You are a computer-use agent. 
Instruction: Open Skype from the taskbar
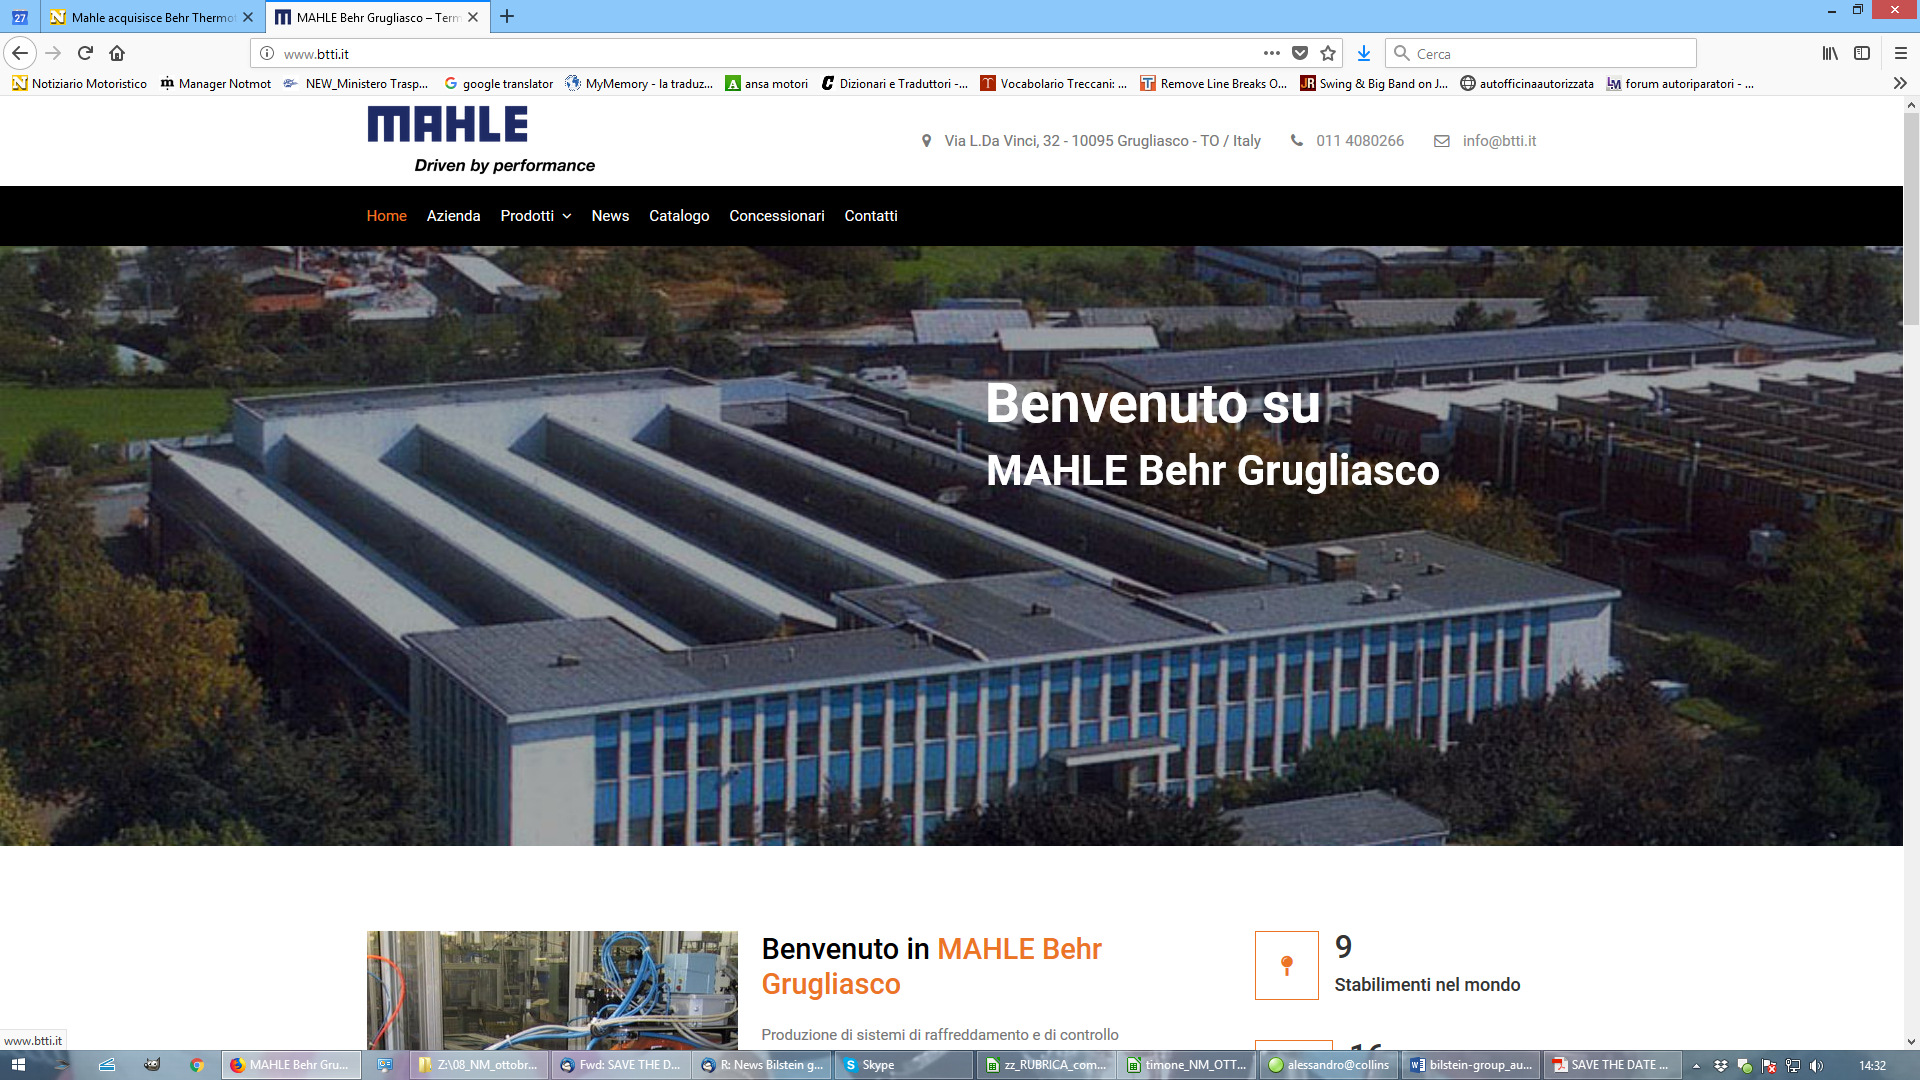pos(877,1065)
